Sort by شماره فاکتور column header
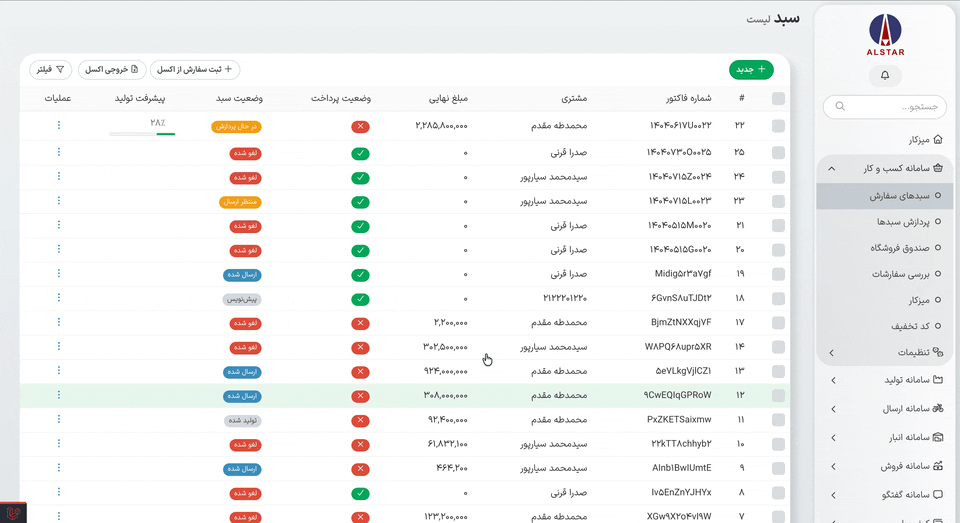960x523 pixels. (689, 98)
